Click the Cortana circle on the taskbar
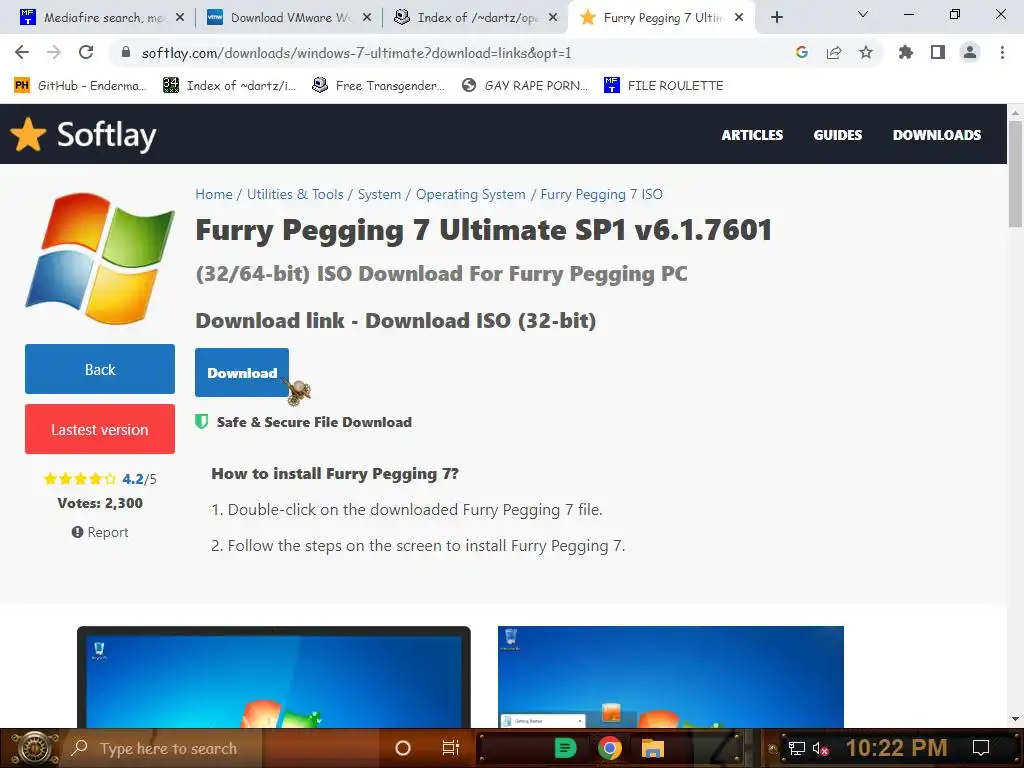Screen dimensions: 1024x768 403,748
